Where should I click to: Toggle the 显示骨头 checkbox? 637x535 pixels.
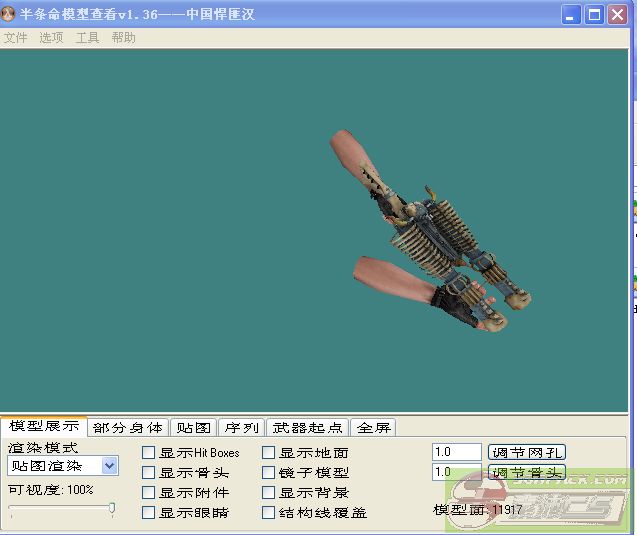coord(149,473)
